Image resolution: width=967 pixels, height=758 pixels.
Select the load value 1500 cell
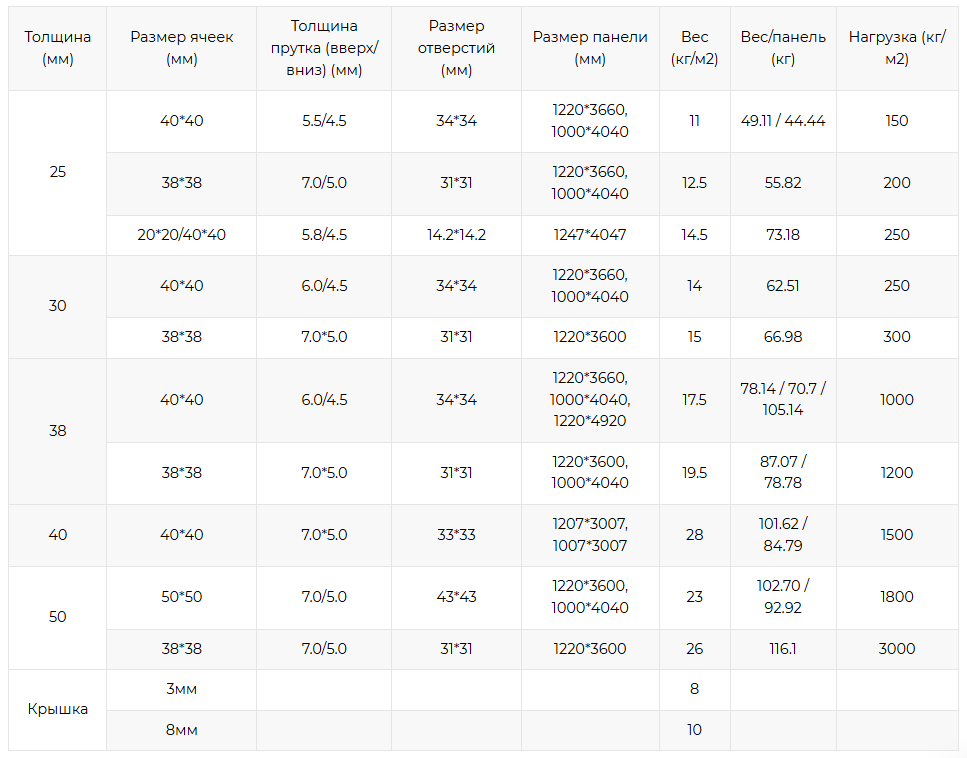tap(897, 535)
